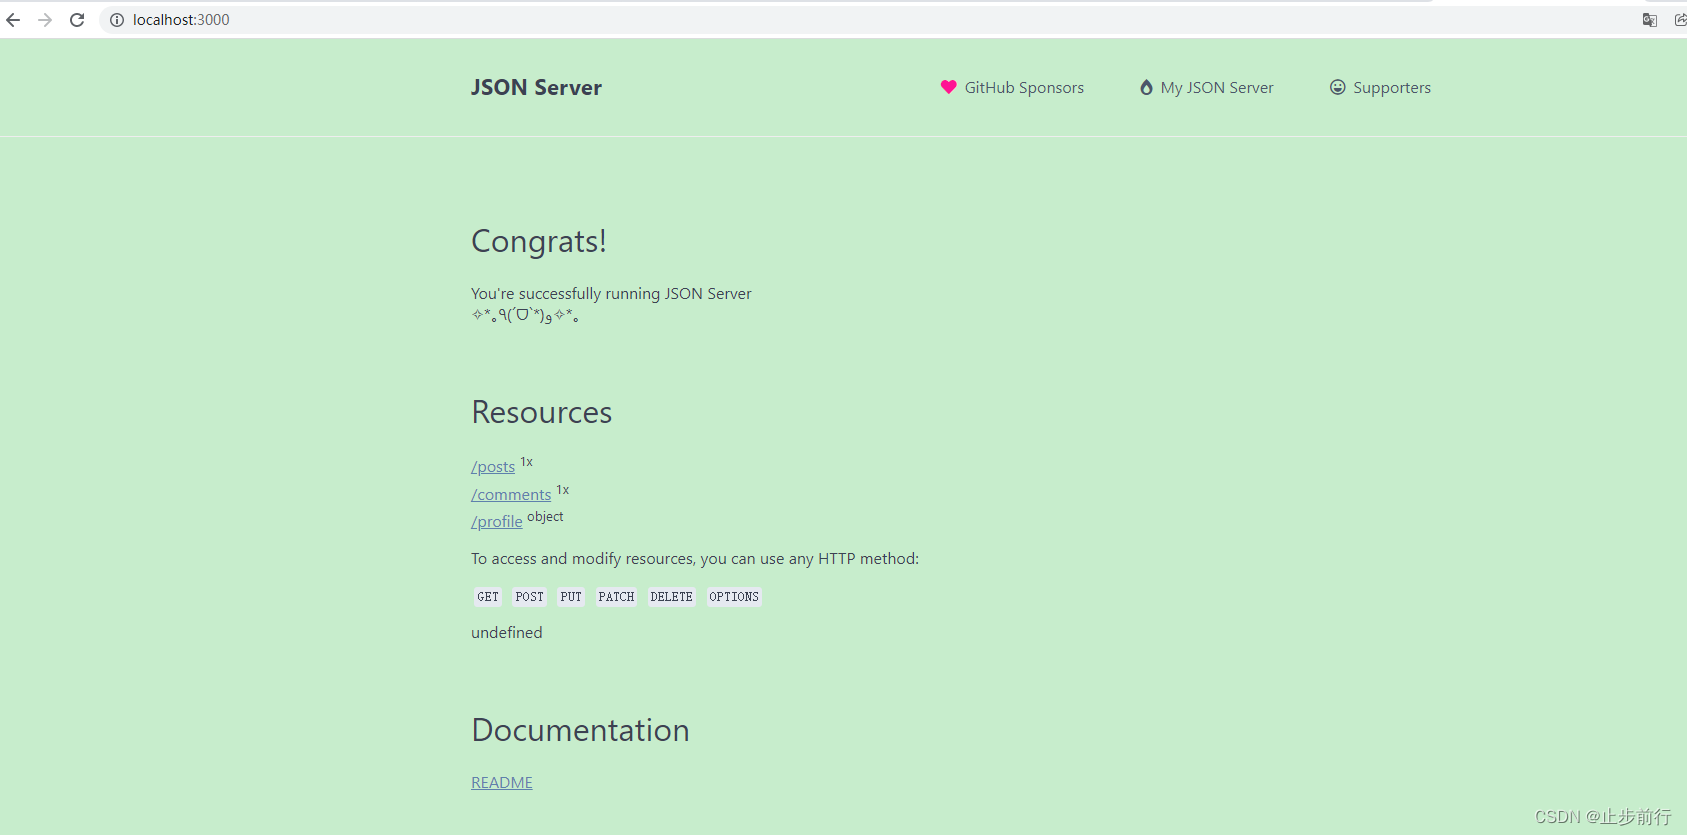Open the README documentation link

click(x=502, y=783)
